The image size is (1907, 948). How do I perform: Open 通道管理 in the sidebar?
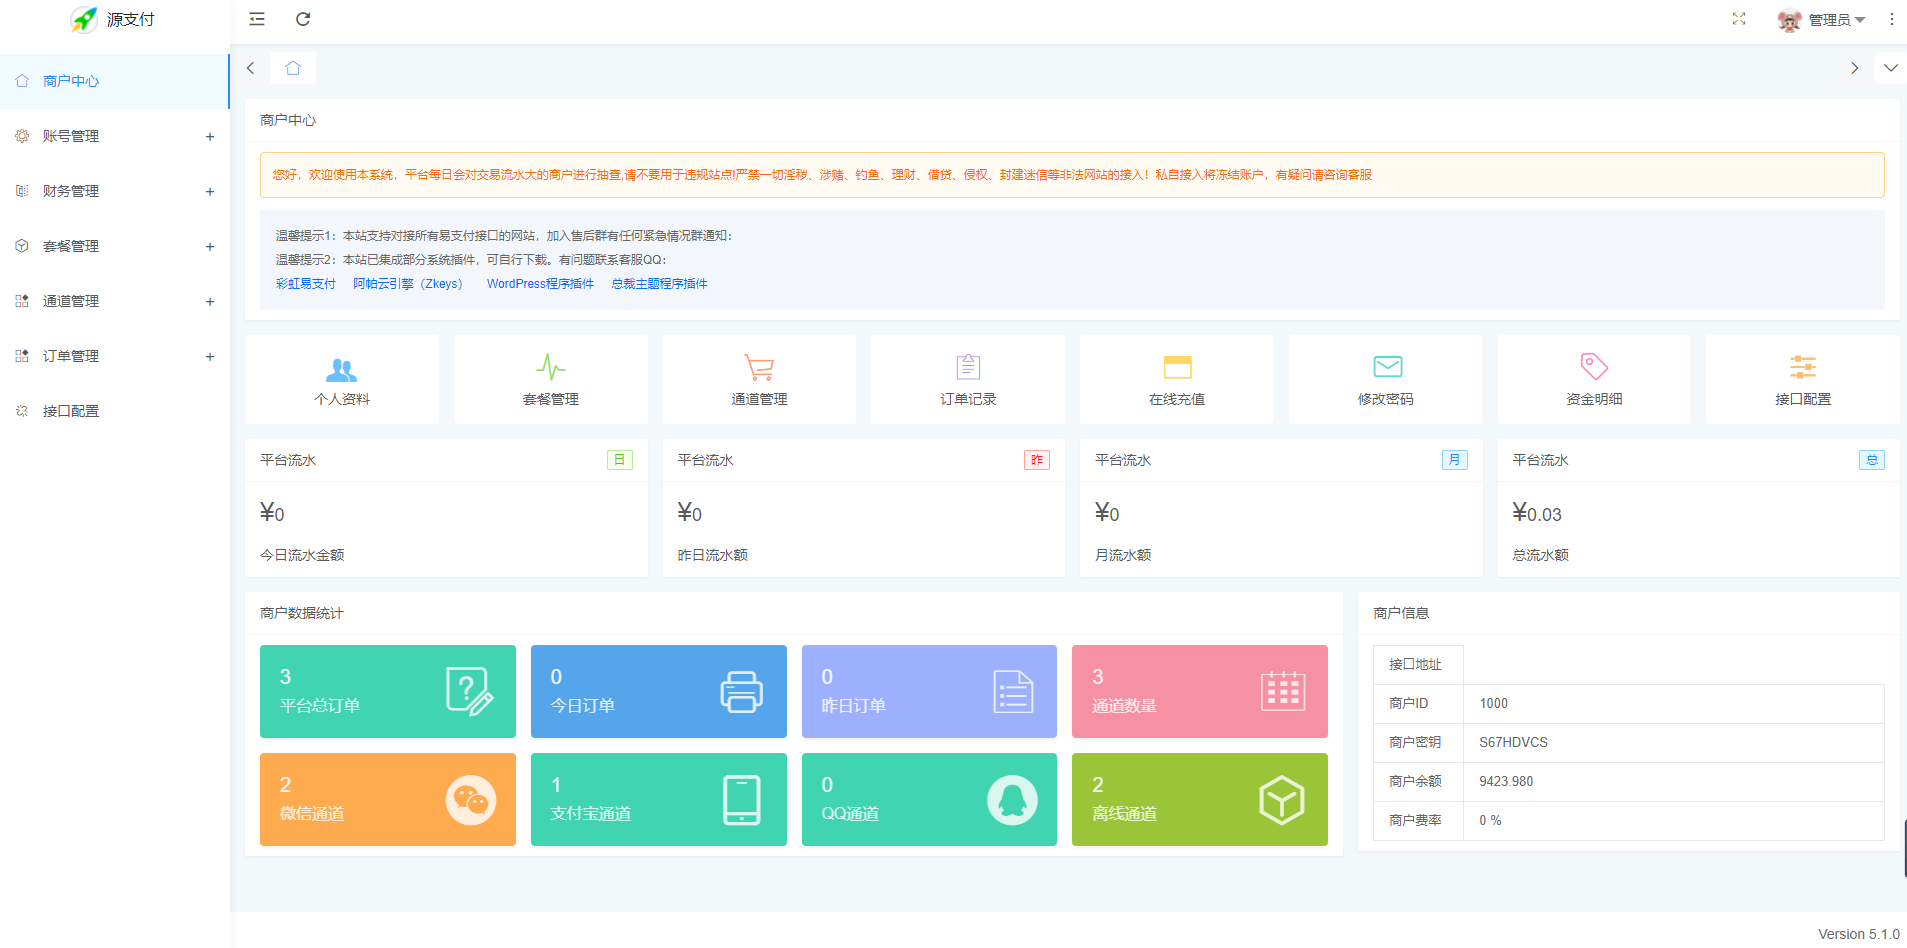(x=115, y=301)
